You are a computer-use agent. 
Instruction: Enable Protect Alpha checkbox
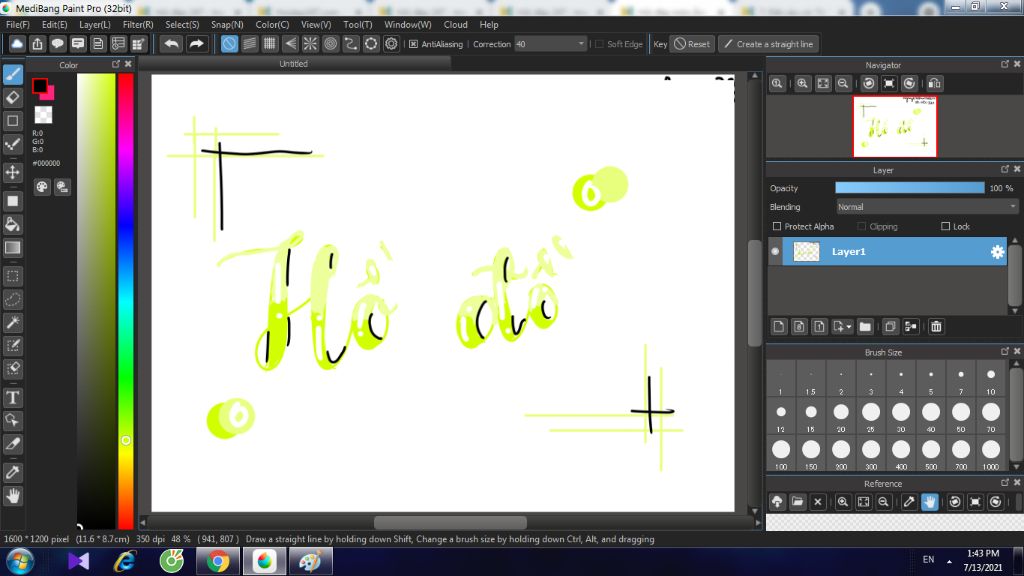coord(777,227)
